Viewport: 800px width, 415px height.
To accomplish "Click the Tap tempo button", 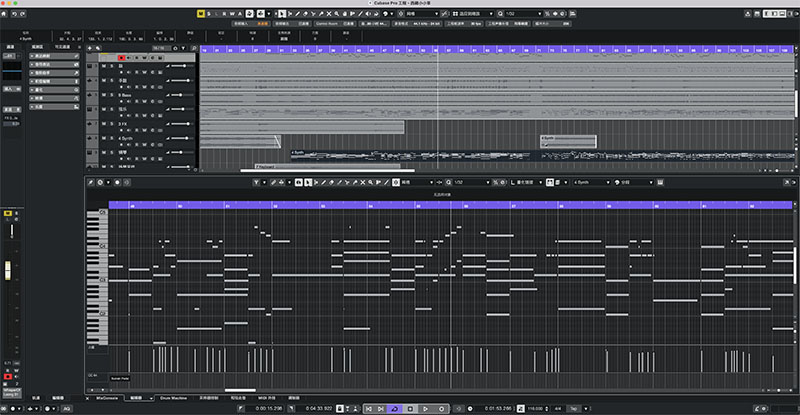I will pyautogui.click(x=574, y=409).
